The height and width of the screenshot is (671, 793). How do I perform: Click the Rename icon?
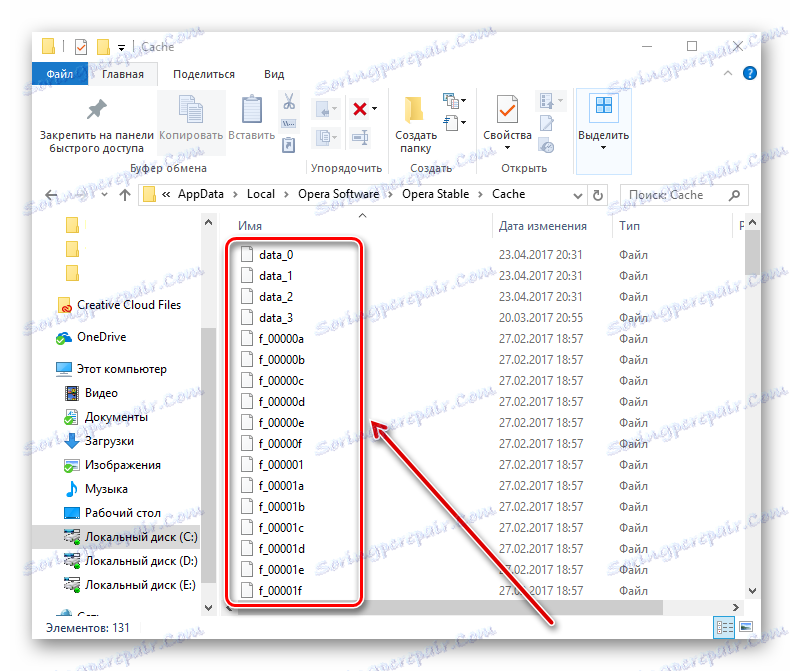click(360, 137)
